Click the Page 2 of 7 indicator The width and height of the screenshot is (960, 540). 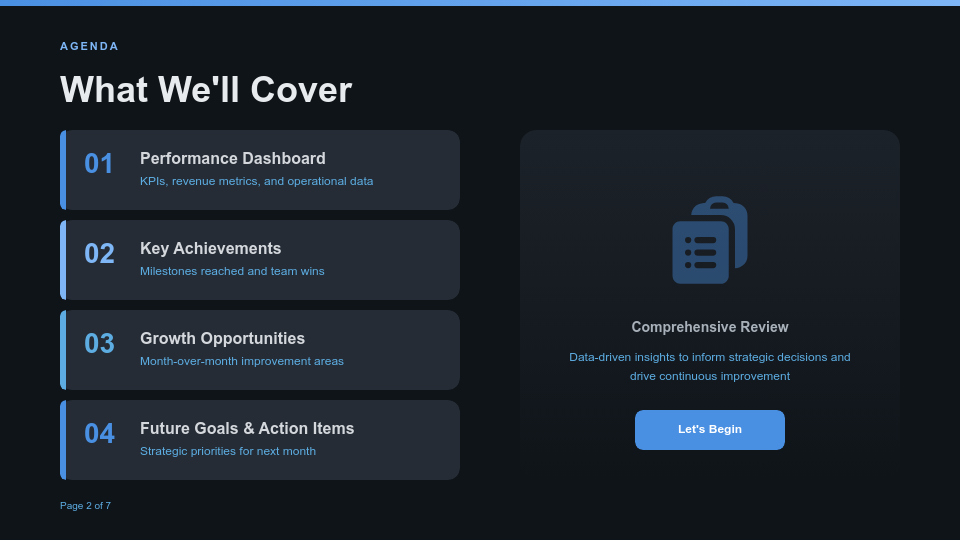pos(85,506)
